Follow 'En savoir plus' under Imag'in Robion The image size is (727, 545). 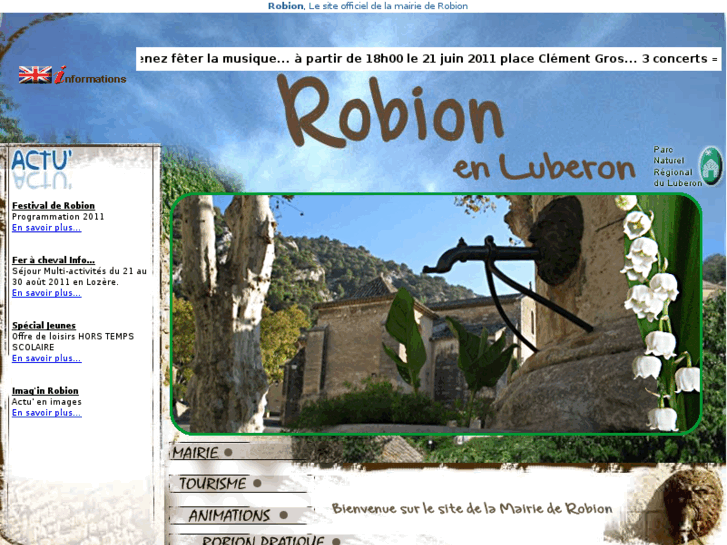pyautogui.click(x=46, y=413)
